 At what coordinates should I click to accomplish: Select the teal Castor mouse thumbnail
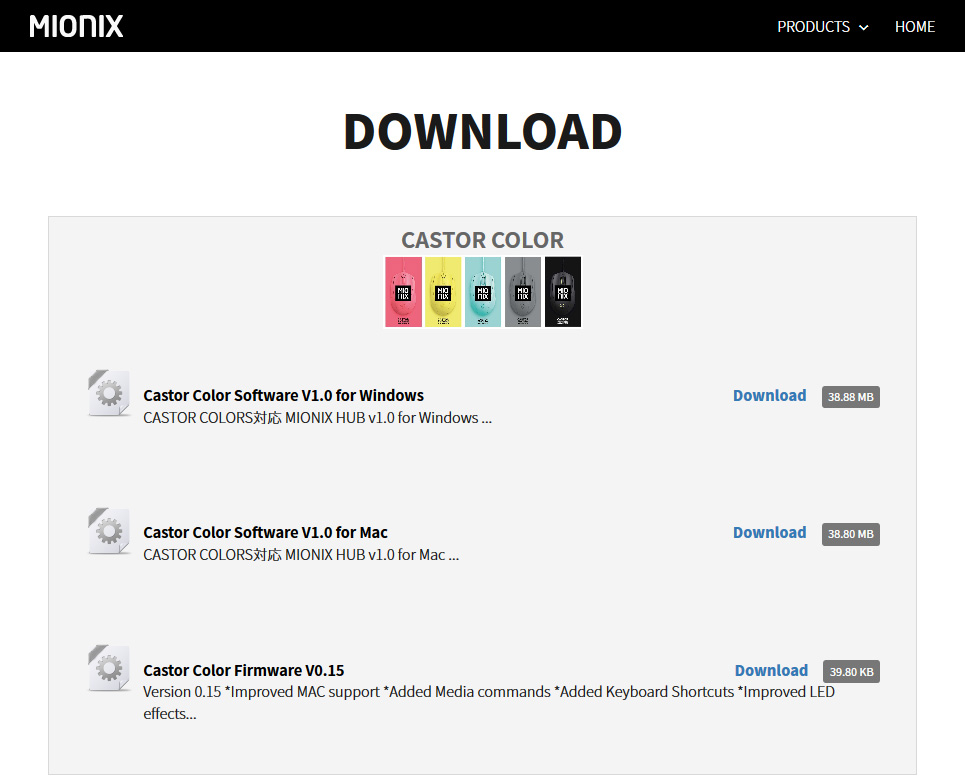pos(482,292)
